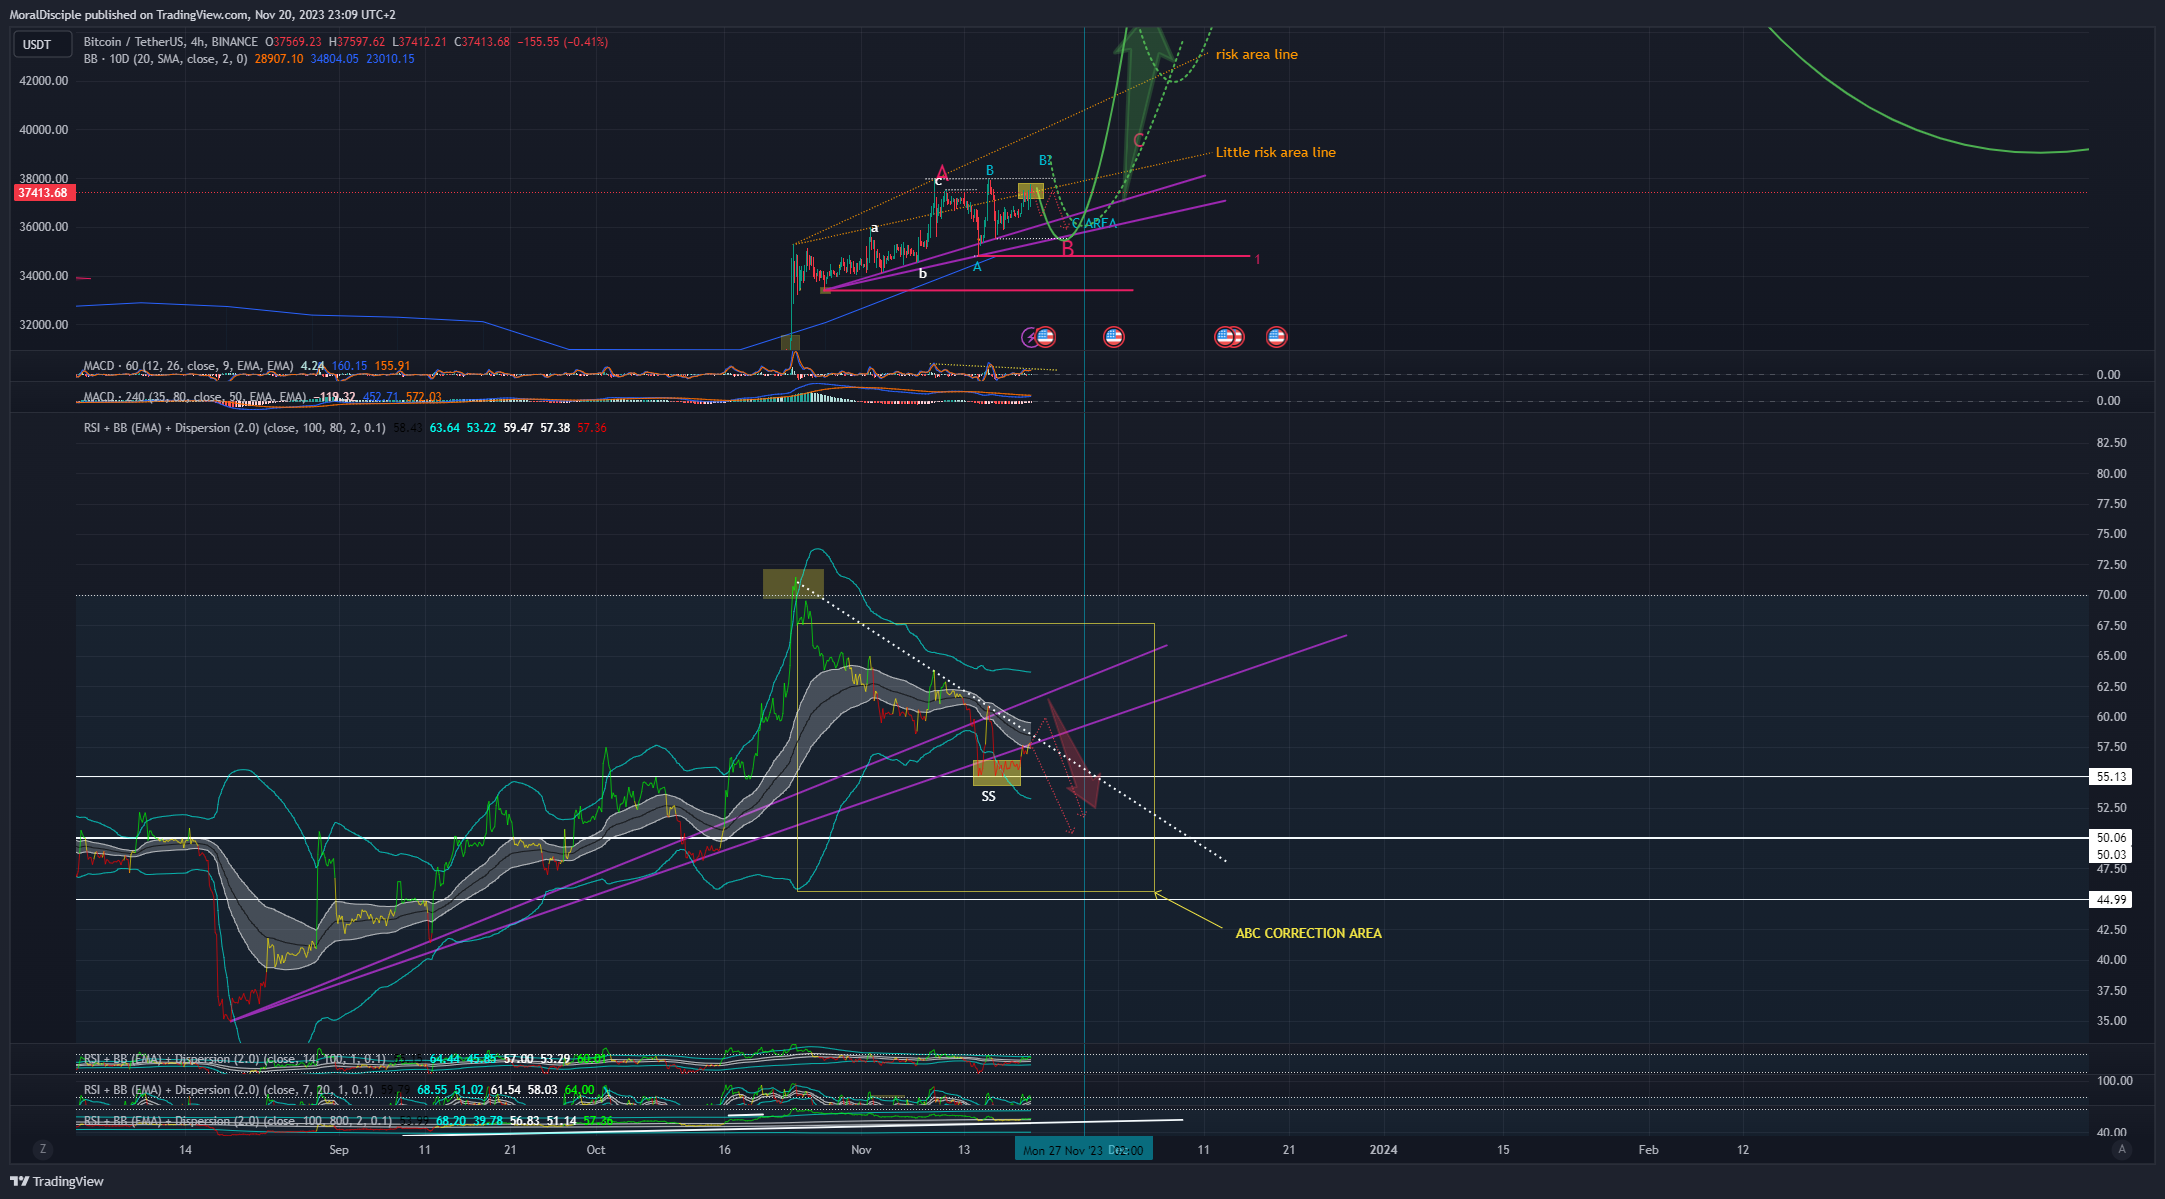Click the white 'a' sub-wave label
Viewport: 2165px width, 1199px height.
click(874, 228)
